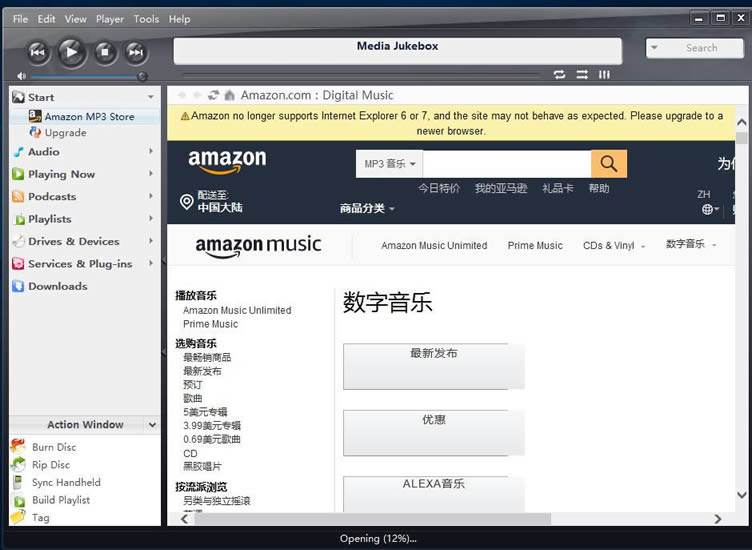Click the 今日特价 link
Screen dimensions: 752x550
(x=439, y=188)
